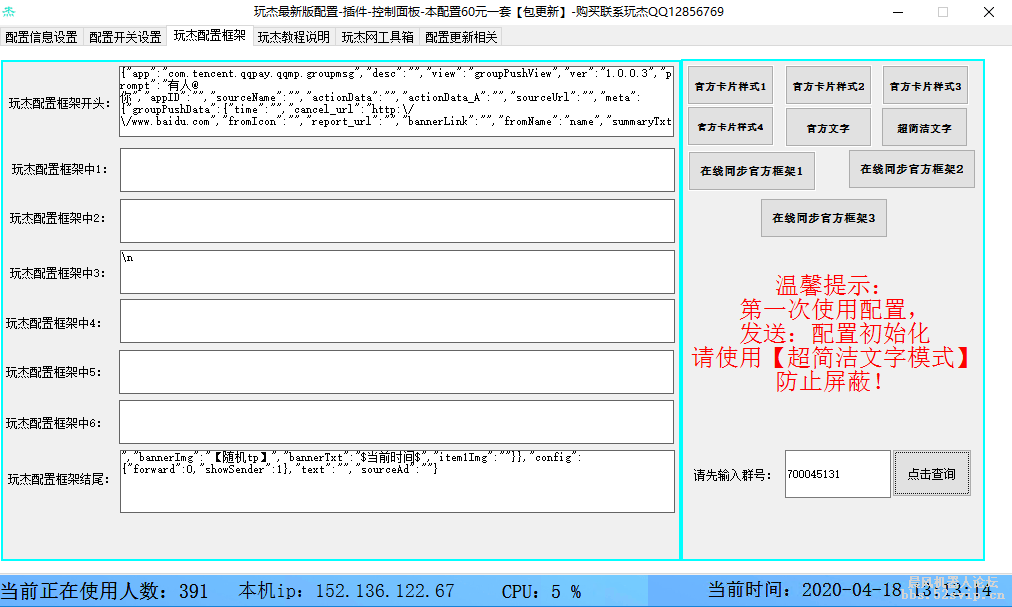Image resolution: width=1012 pixels, height=607 pixels.
Task: Apply 官方卡片样式1 template
Action: click(x=730, y=86)
